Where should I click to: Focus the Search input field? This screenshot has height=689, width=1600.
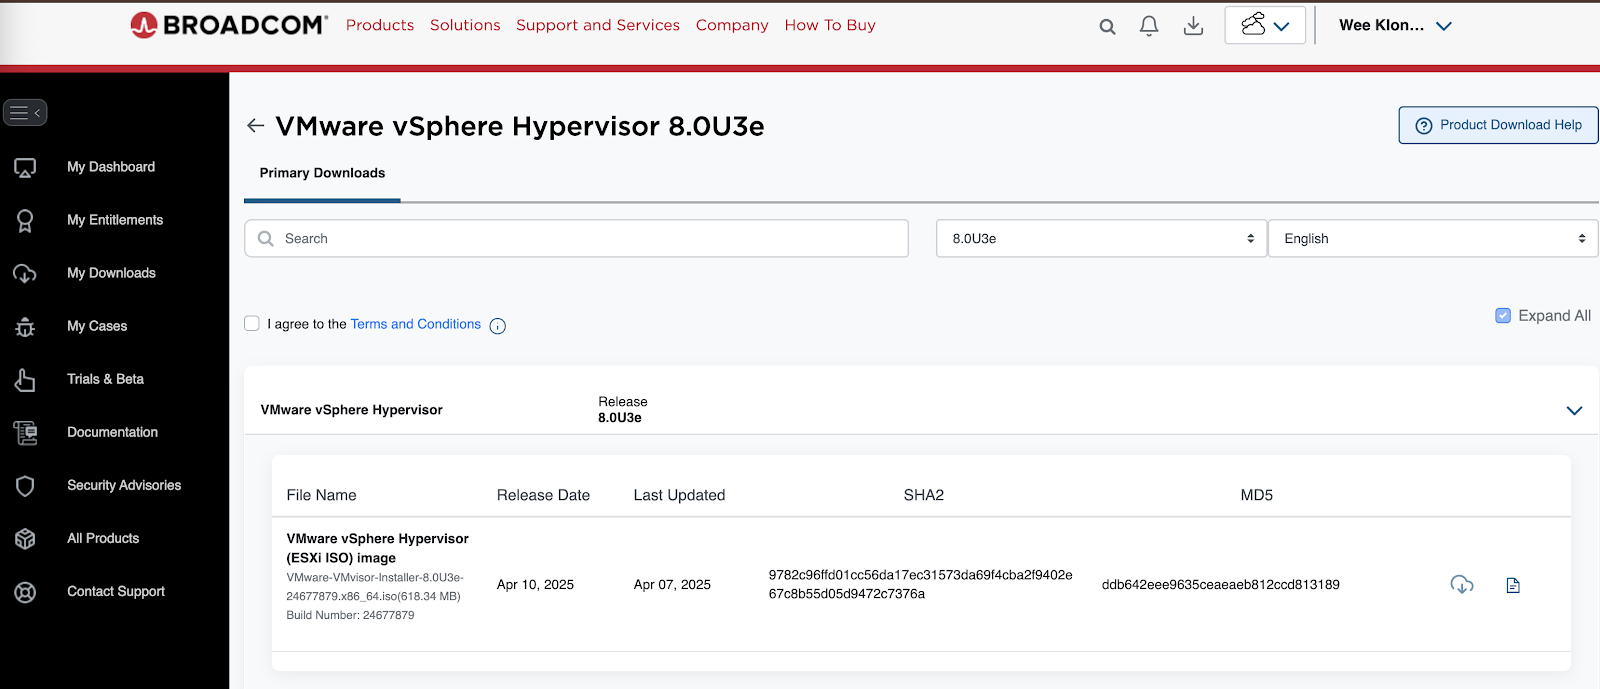[576, 239]
